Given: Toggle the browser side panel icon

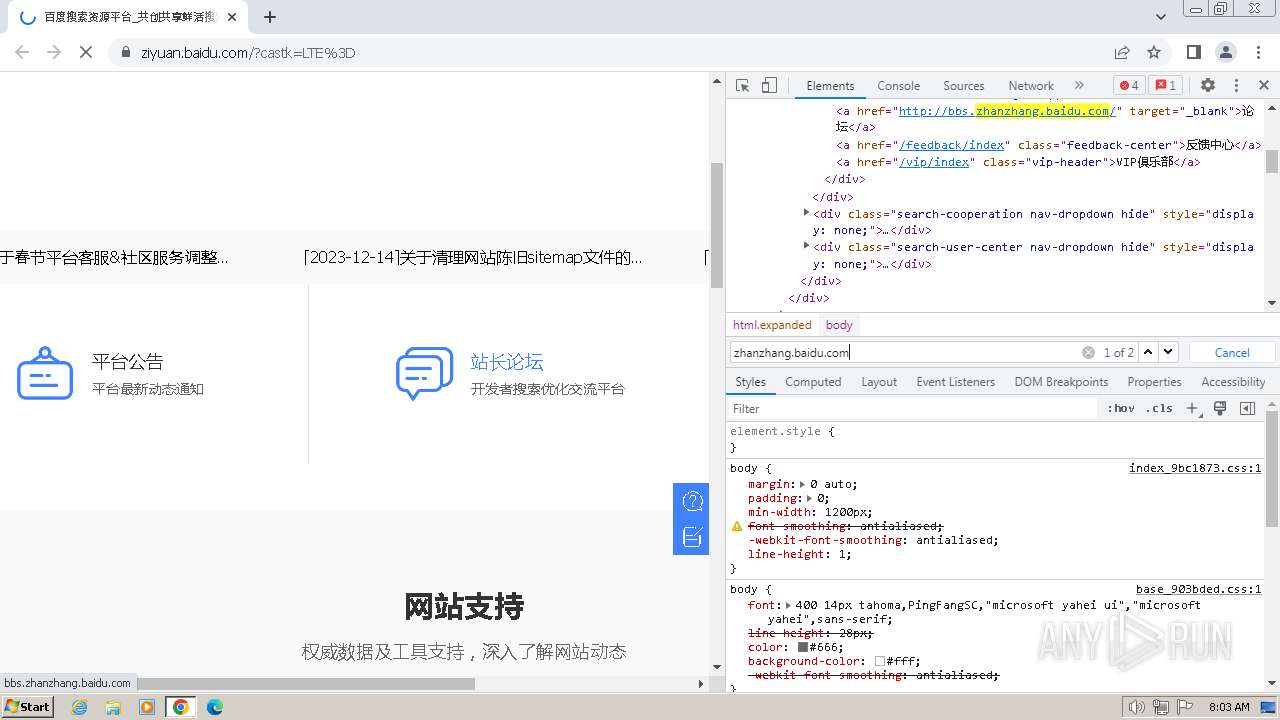Looking at the screenshot, I should pyautogui.click(x=1194, y=52).
